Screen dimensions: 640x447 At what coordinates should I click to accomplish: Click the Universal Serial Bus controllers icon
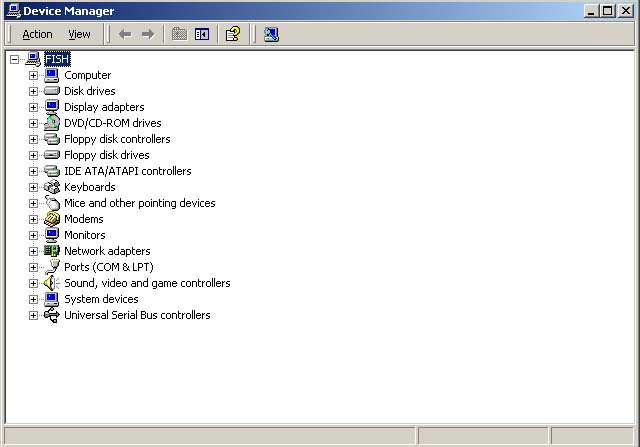tap(52, 315)
